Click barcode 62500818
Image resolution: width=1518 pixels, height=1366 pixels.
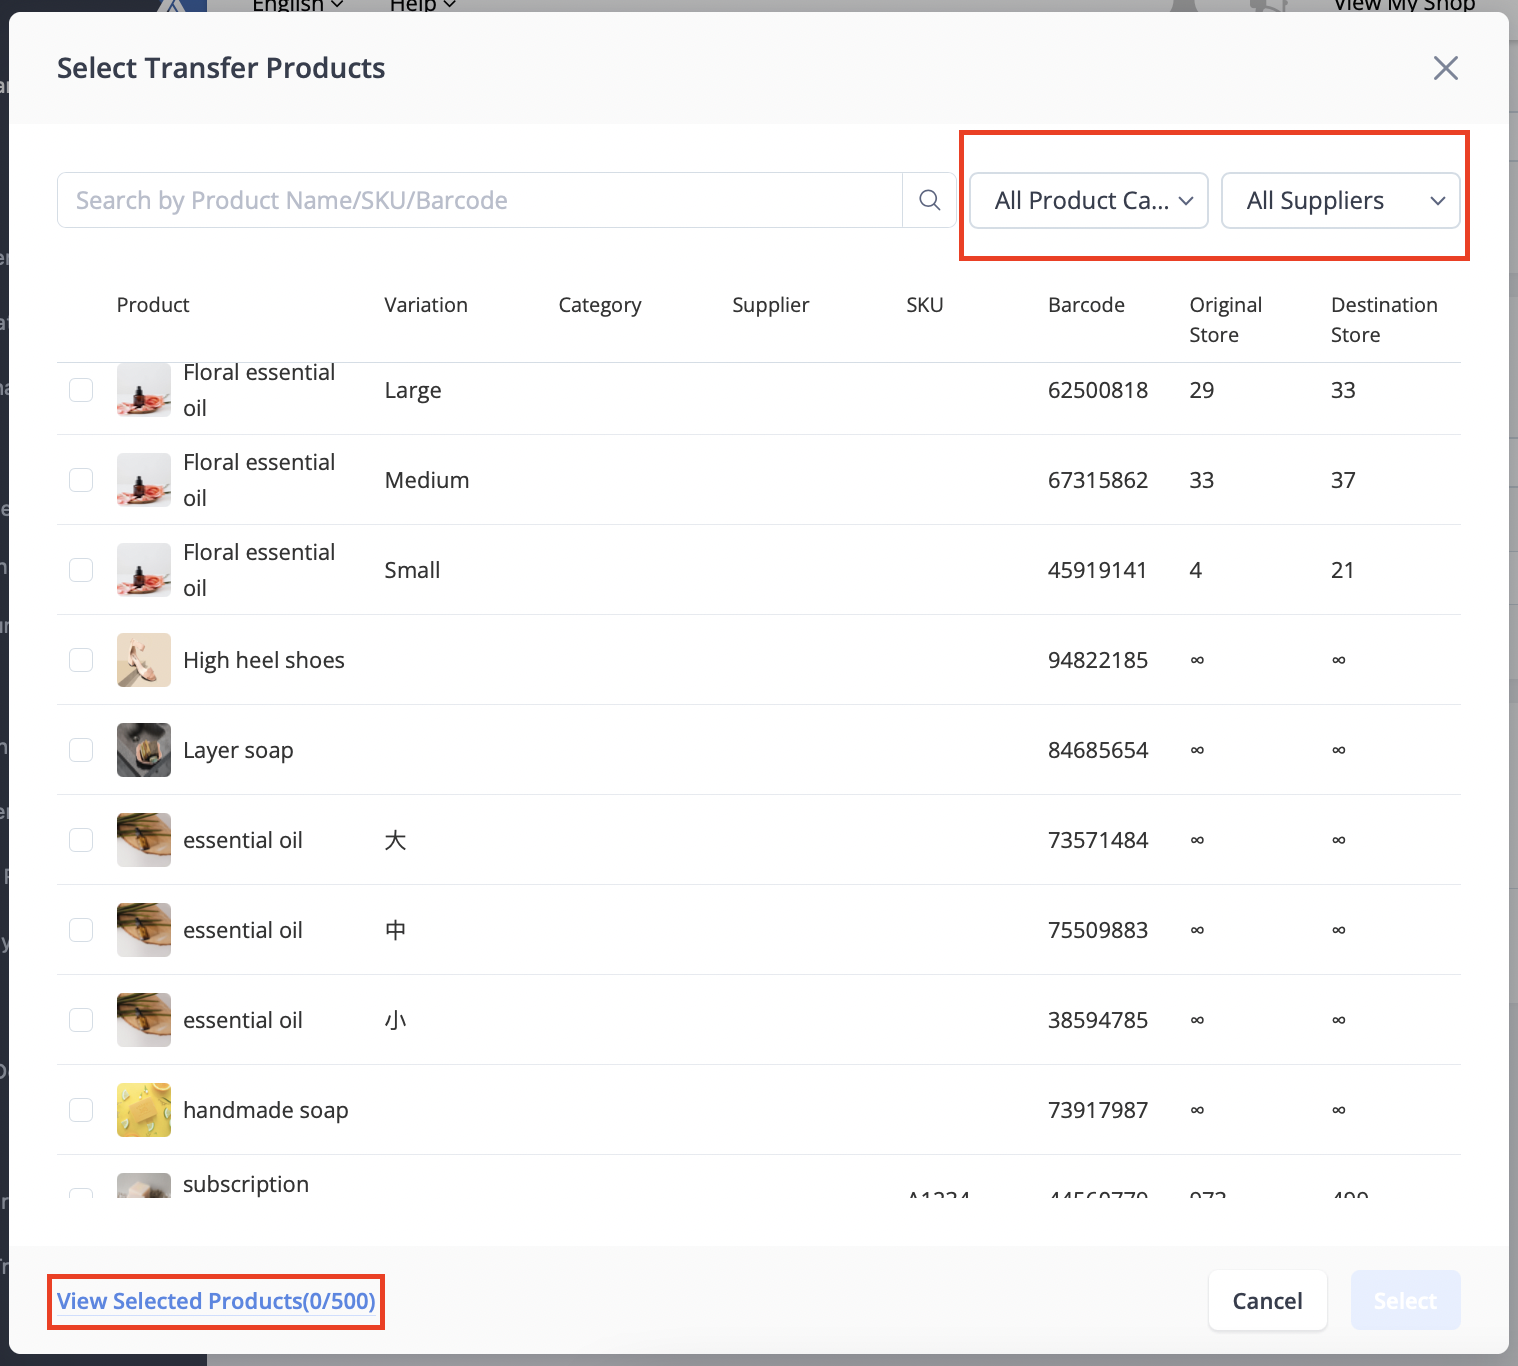tap(1098, 390)
